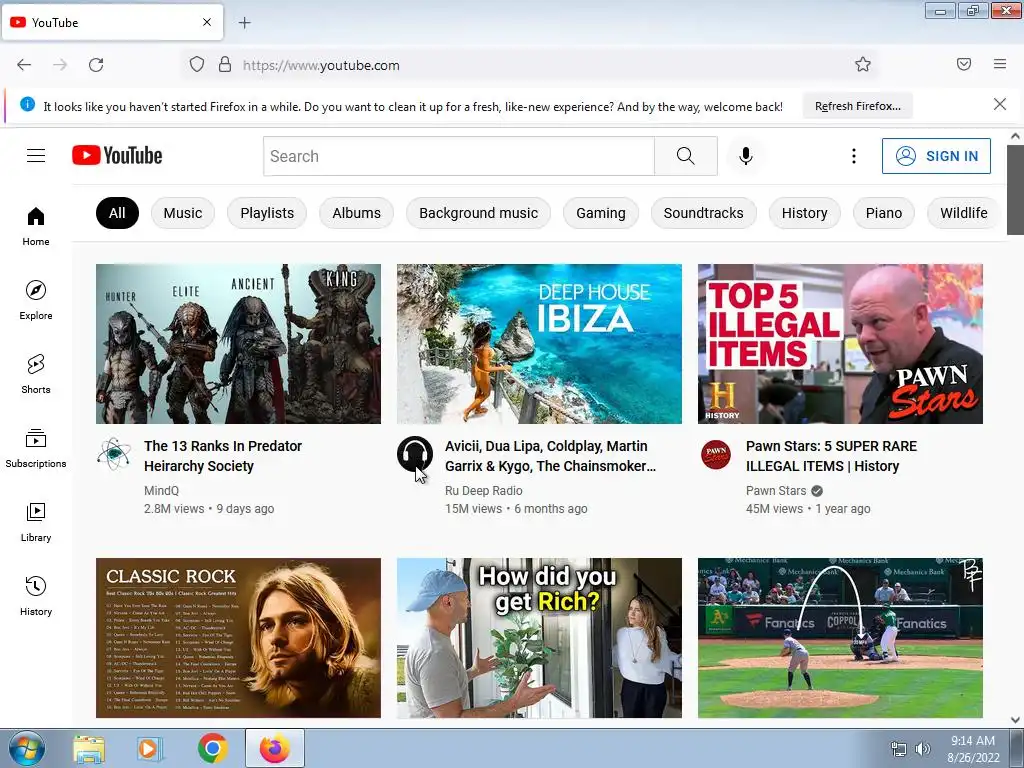
Task: Click the volume speaker tray icon
Action: click(x=923, y=749)
